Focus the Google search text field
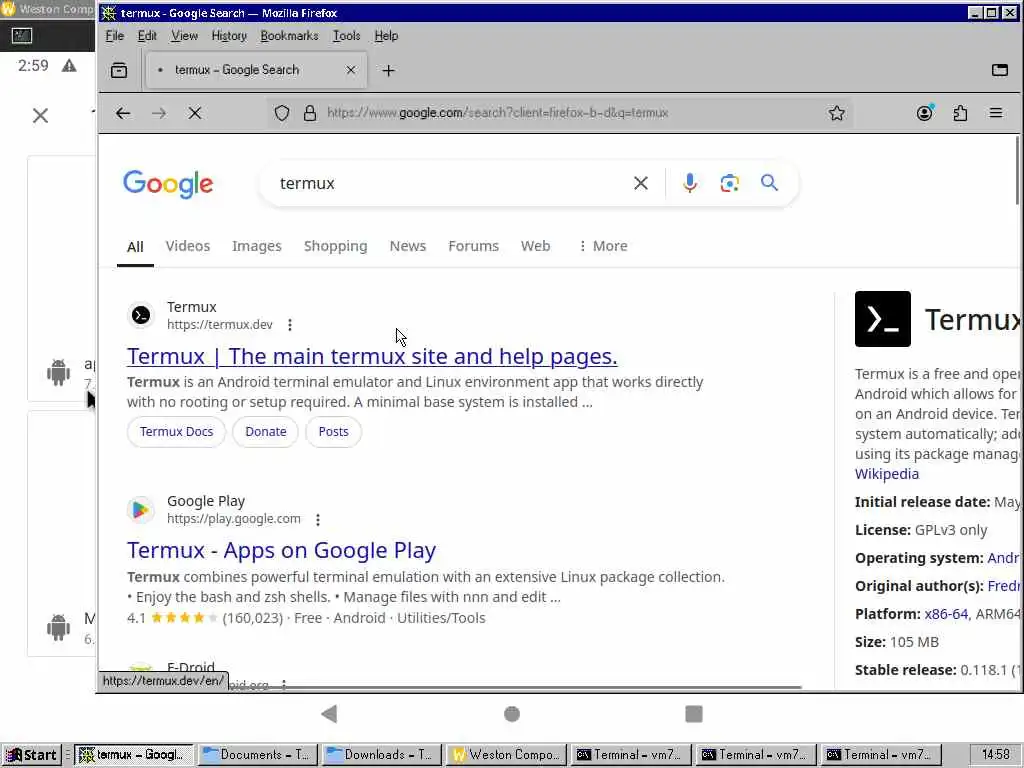 click(451, 184)
